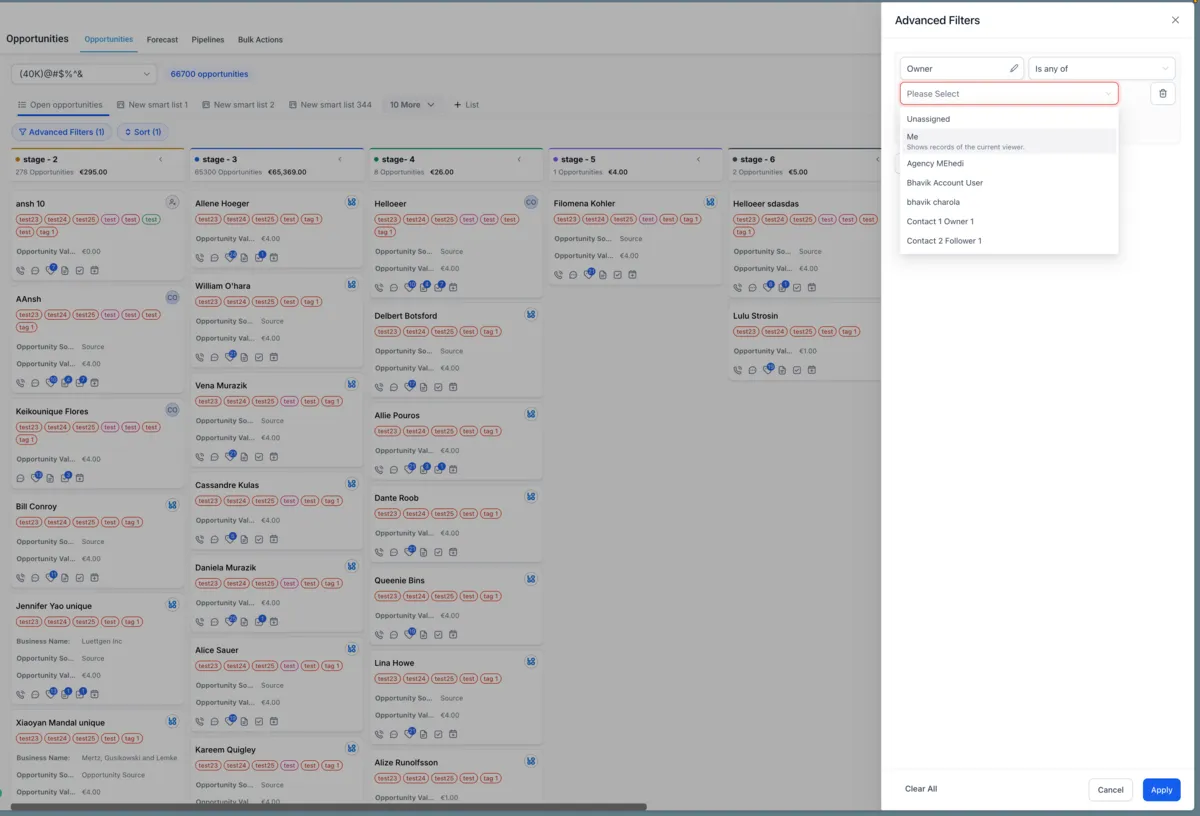Image resolution: width=1200 pixels, height=816 pixels.
Task: Add a new smart list with + List
Action: coord(466,105)
